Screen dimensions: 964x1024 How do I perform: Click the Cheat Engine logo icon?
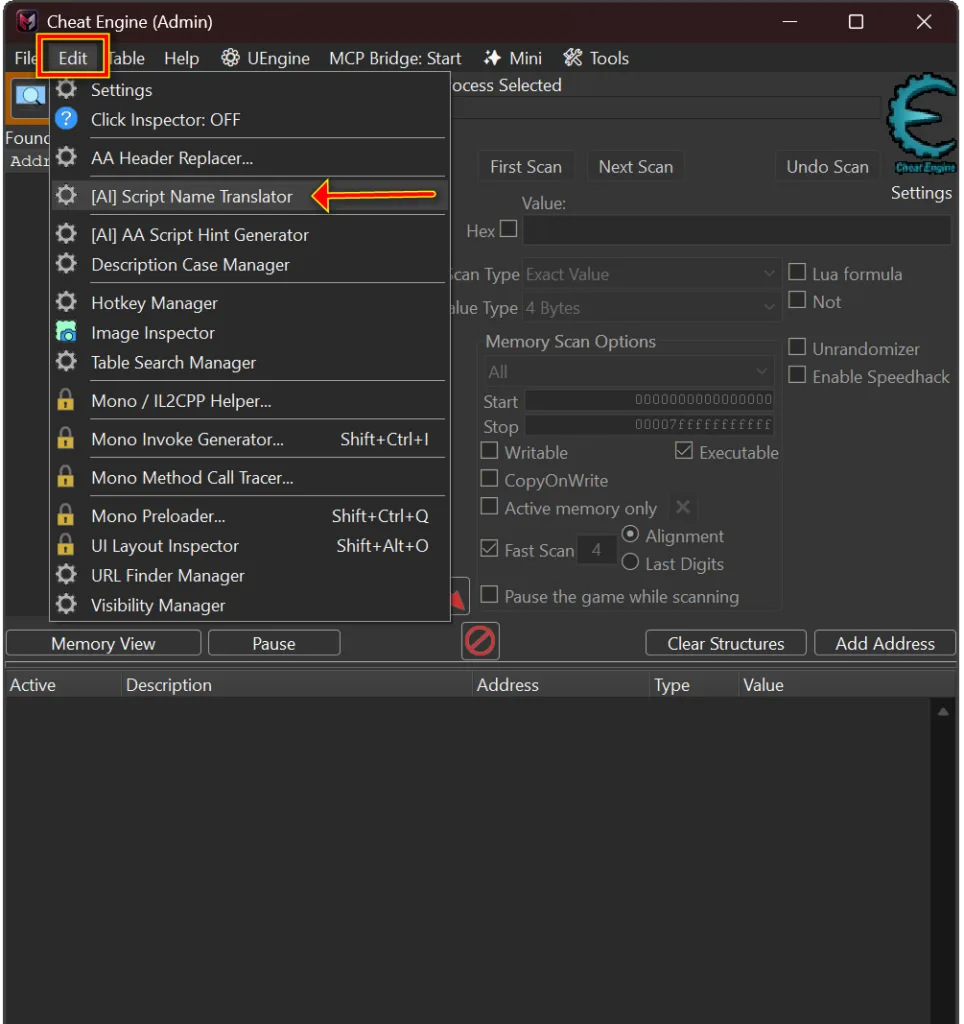click(922, 125)
